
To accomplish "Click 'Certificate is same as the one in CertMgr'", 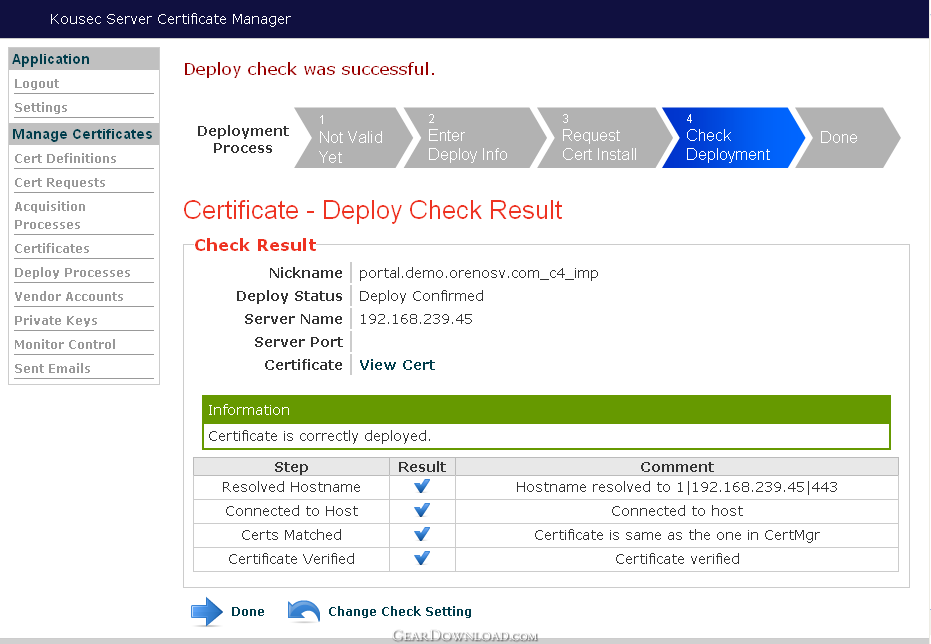I will tap(677, 535).
